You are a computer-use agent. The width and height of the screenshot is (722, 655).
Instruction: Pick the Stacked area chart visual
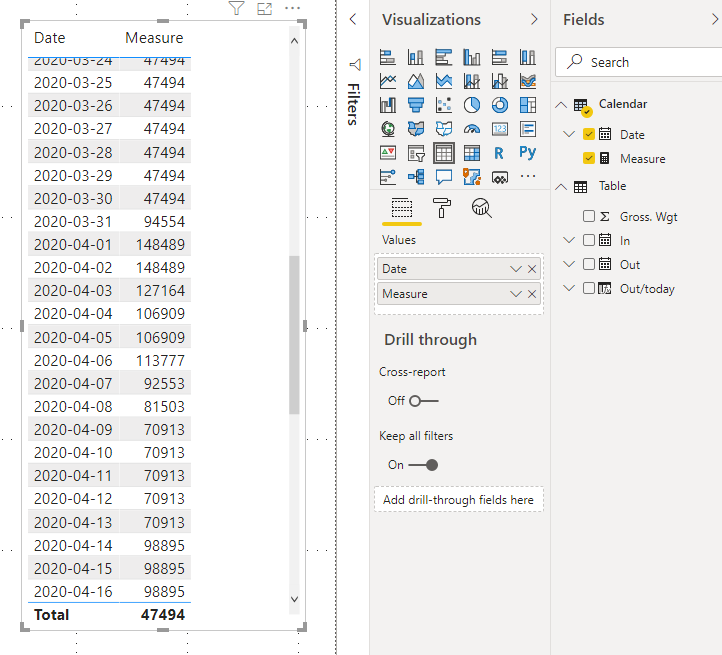click(444, 82)
